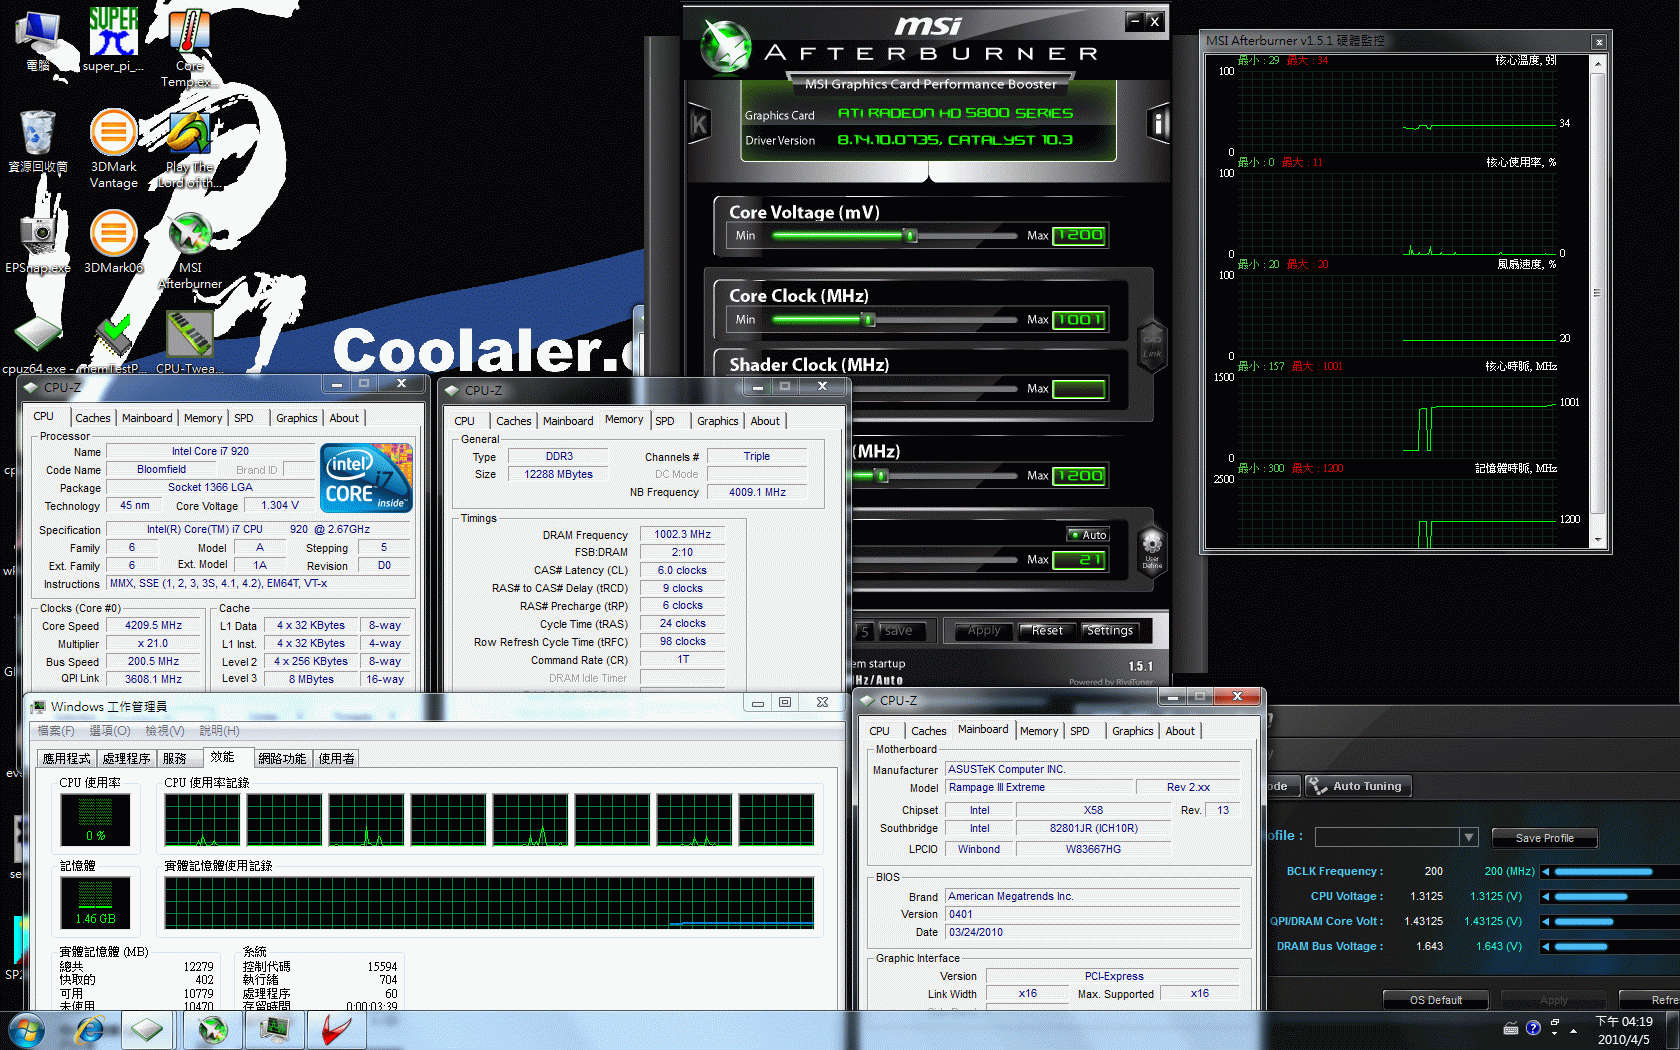Viewport: 1680px width, 1050px height.
Task: Open Task Manager from the taskbar button
Action: coord(274,1029)
